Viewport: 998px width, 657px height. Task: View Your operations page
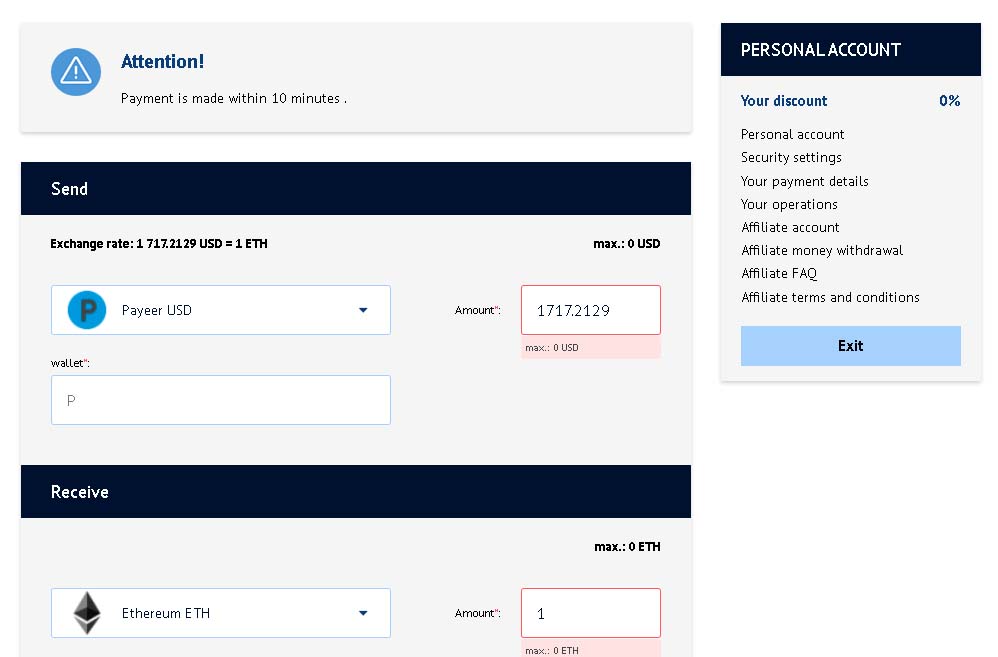789,204
